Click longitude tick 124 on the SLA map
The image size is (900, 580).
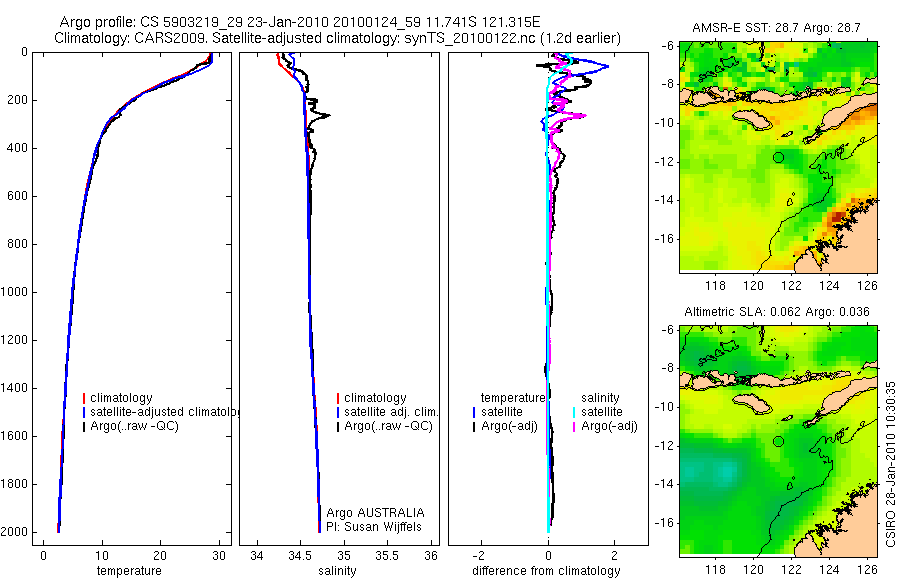coord(829,570)
